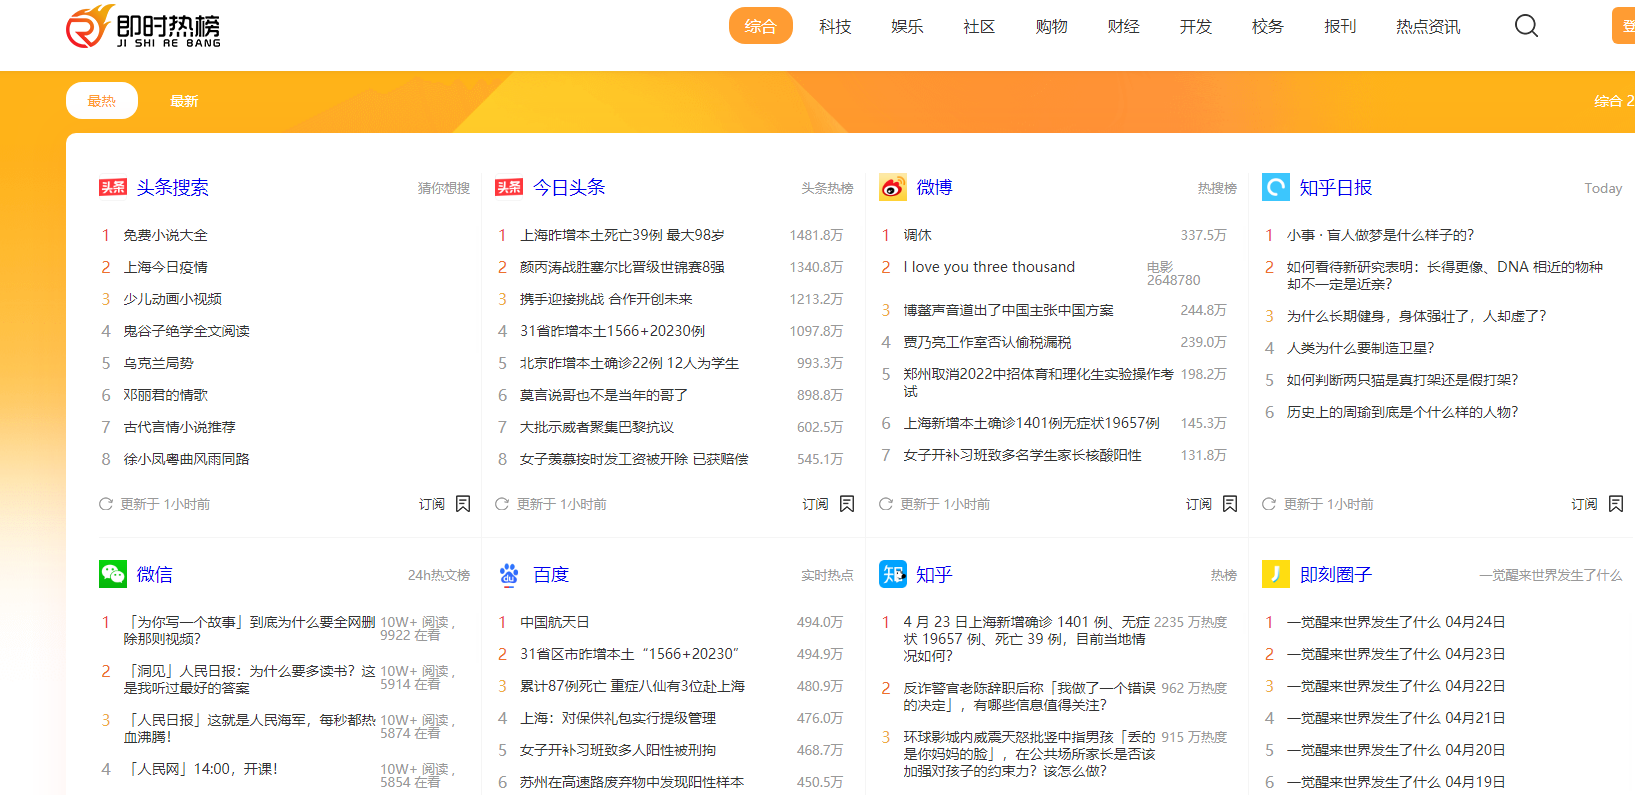Subscribe to 头条搜索 with 订阅
Viewport: 1635px width, 795px height.
pos(432,504)
